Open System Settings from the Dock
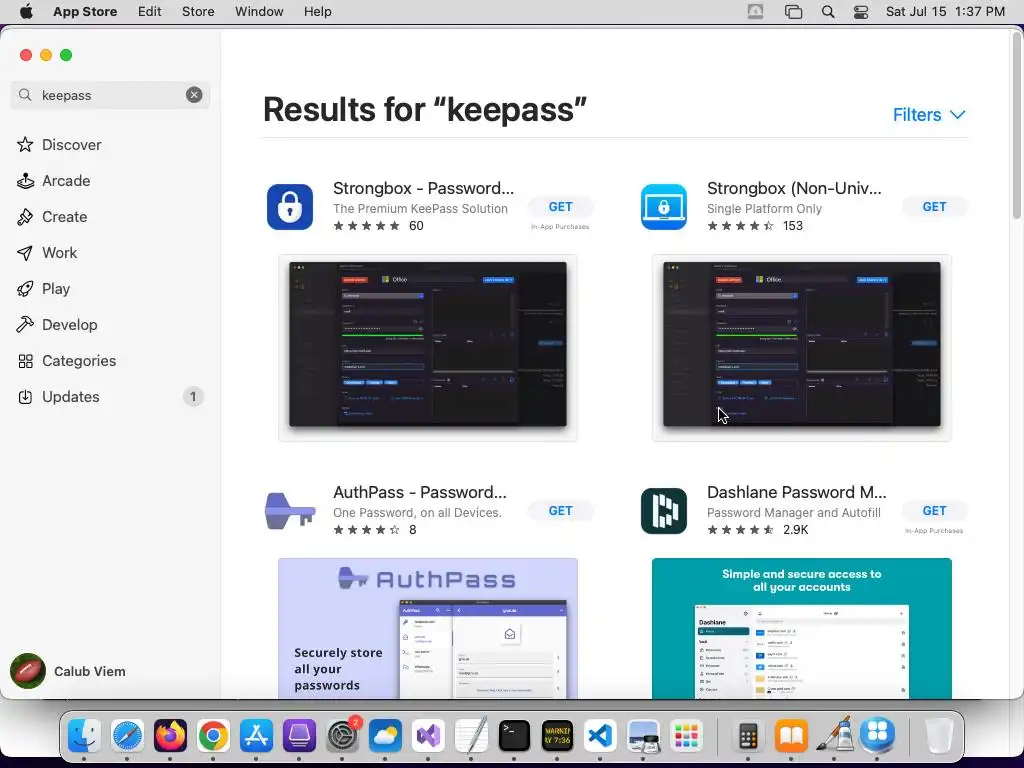The width and height of the screenshot is (1024, 768). [x=342, y=736]
